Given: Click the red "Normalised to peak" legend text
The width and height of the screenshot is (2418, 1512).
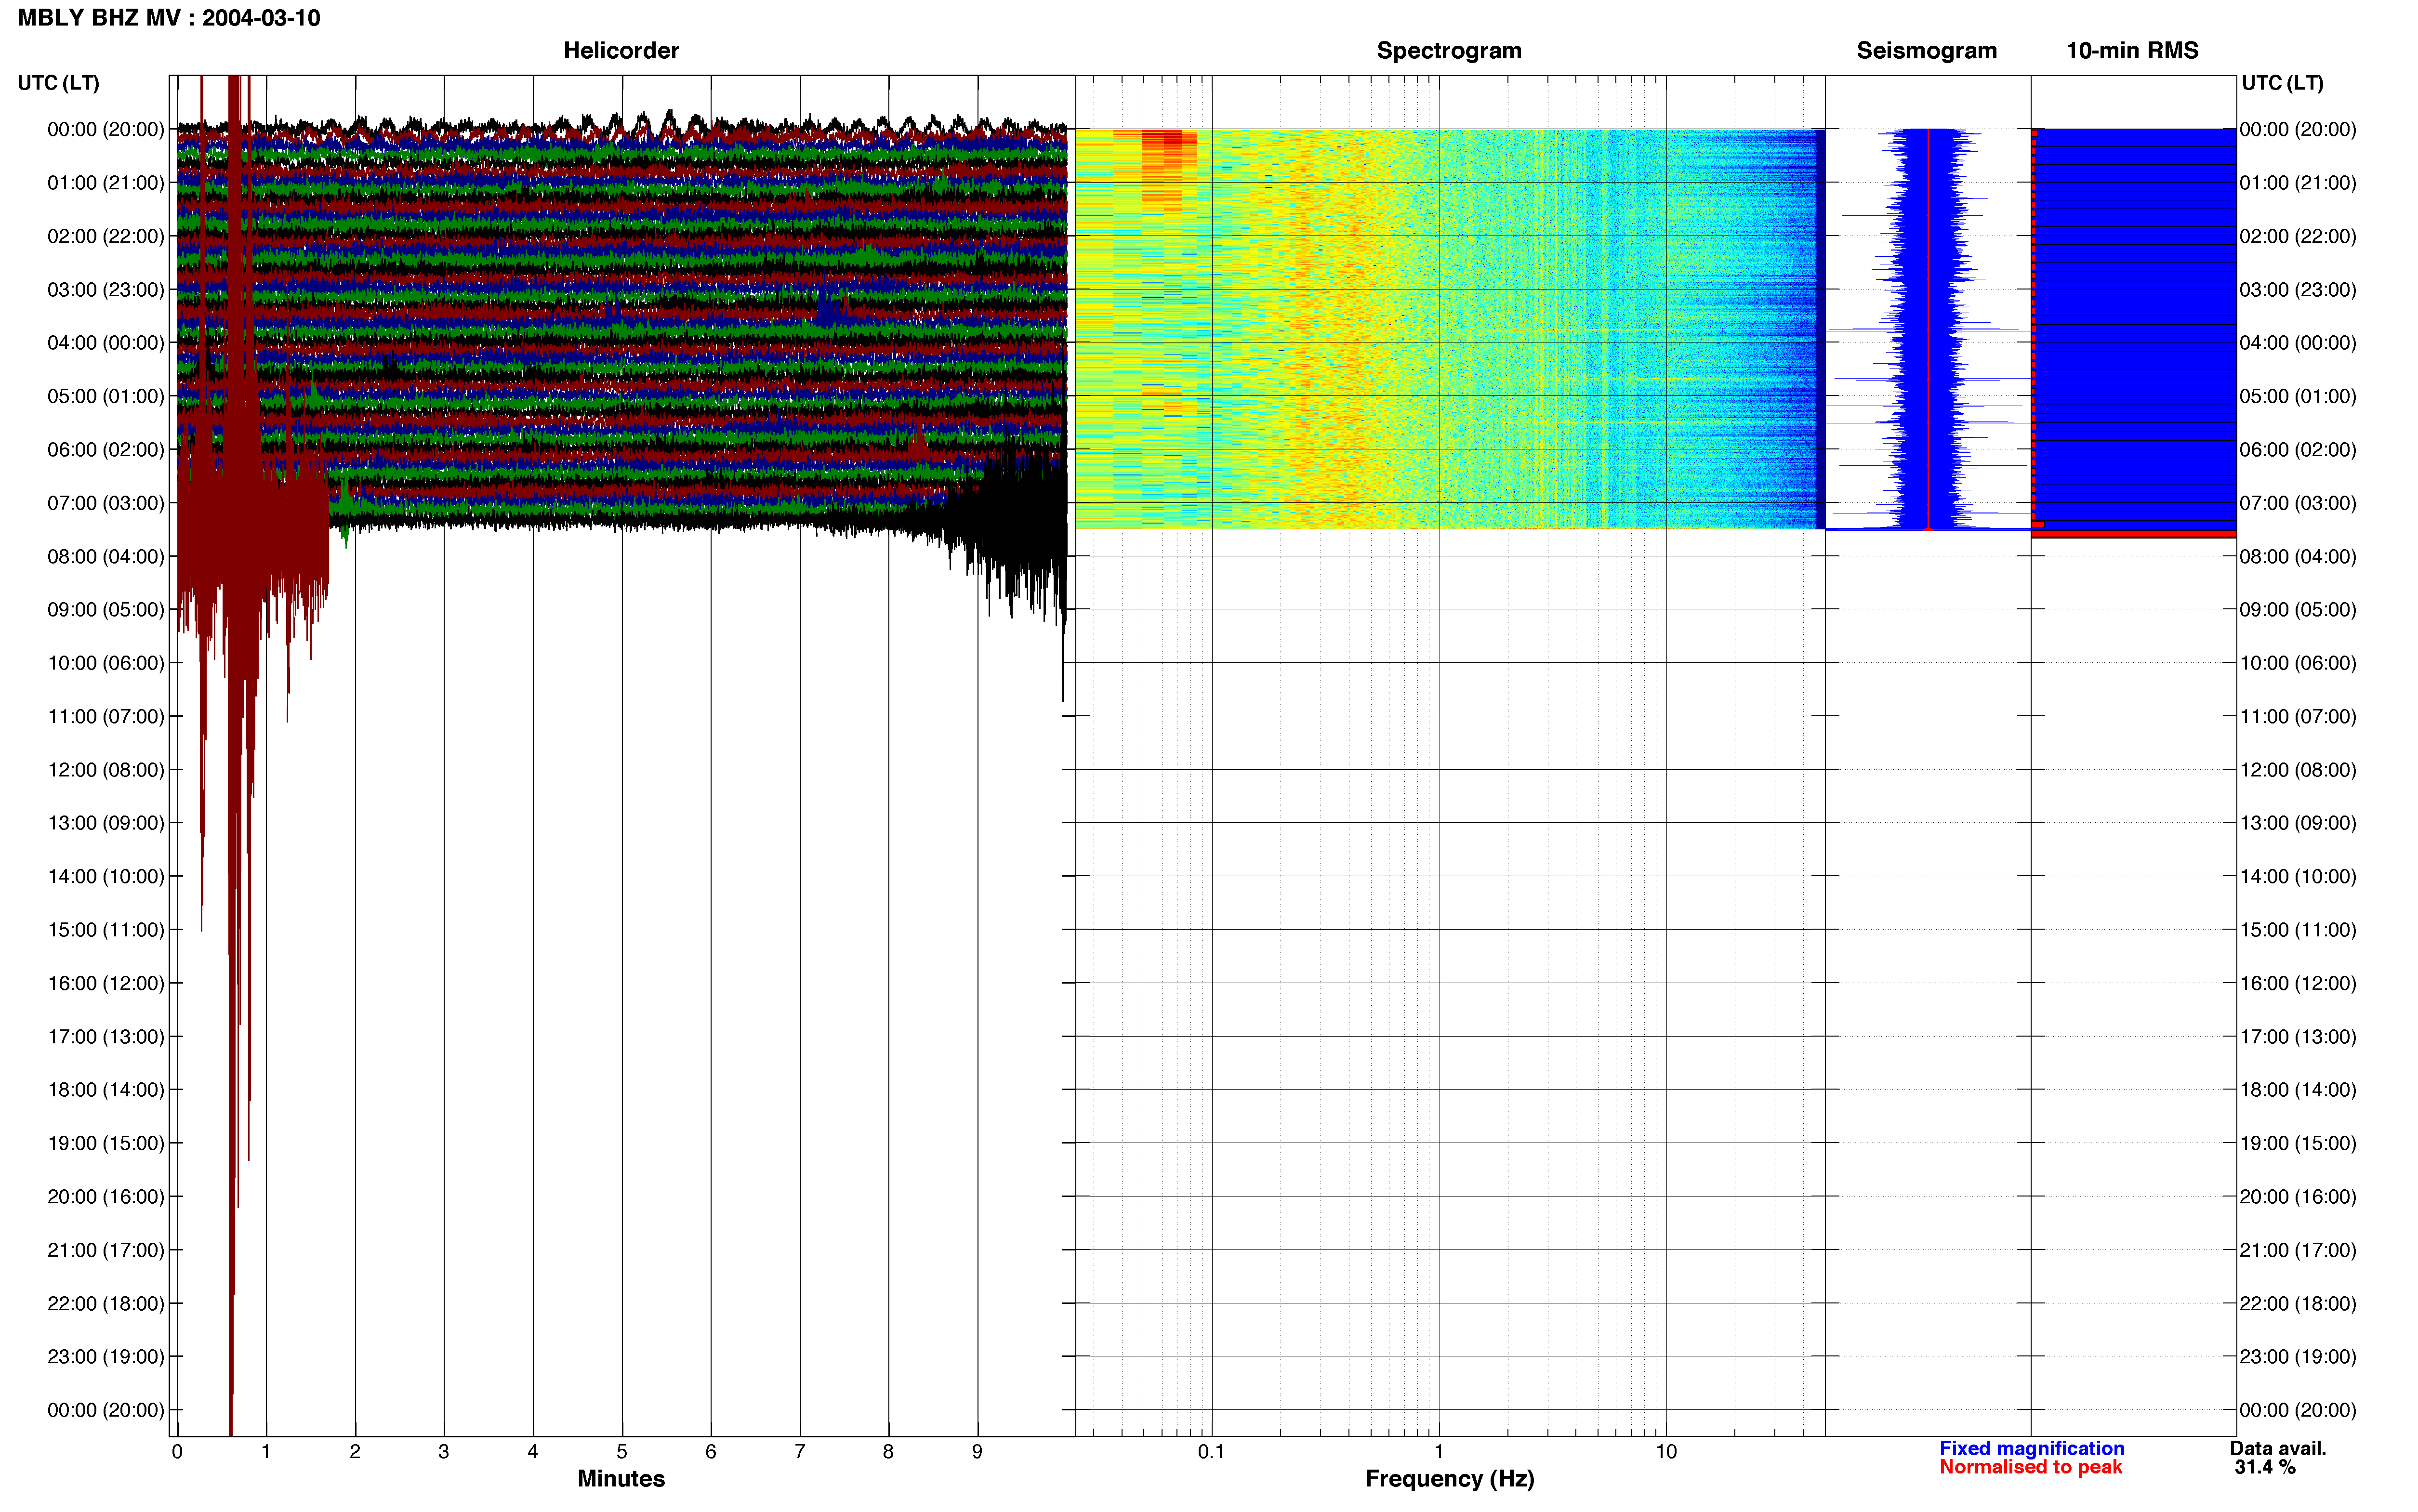Looking at the screenshot, I should (2031, 1467).
